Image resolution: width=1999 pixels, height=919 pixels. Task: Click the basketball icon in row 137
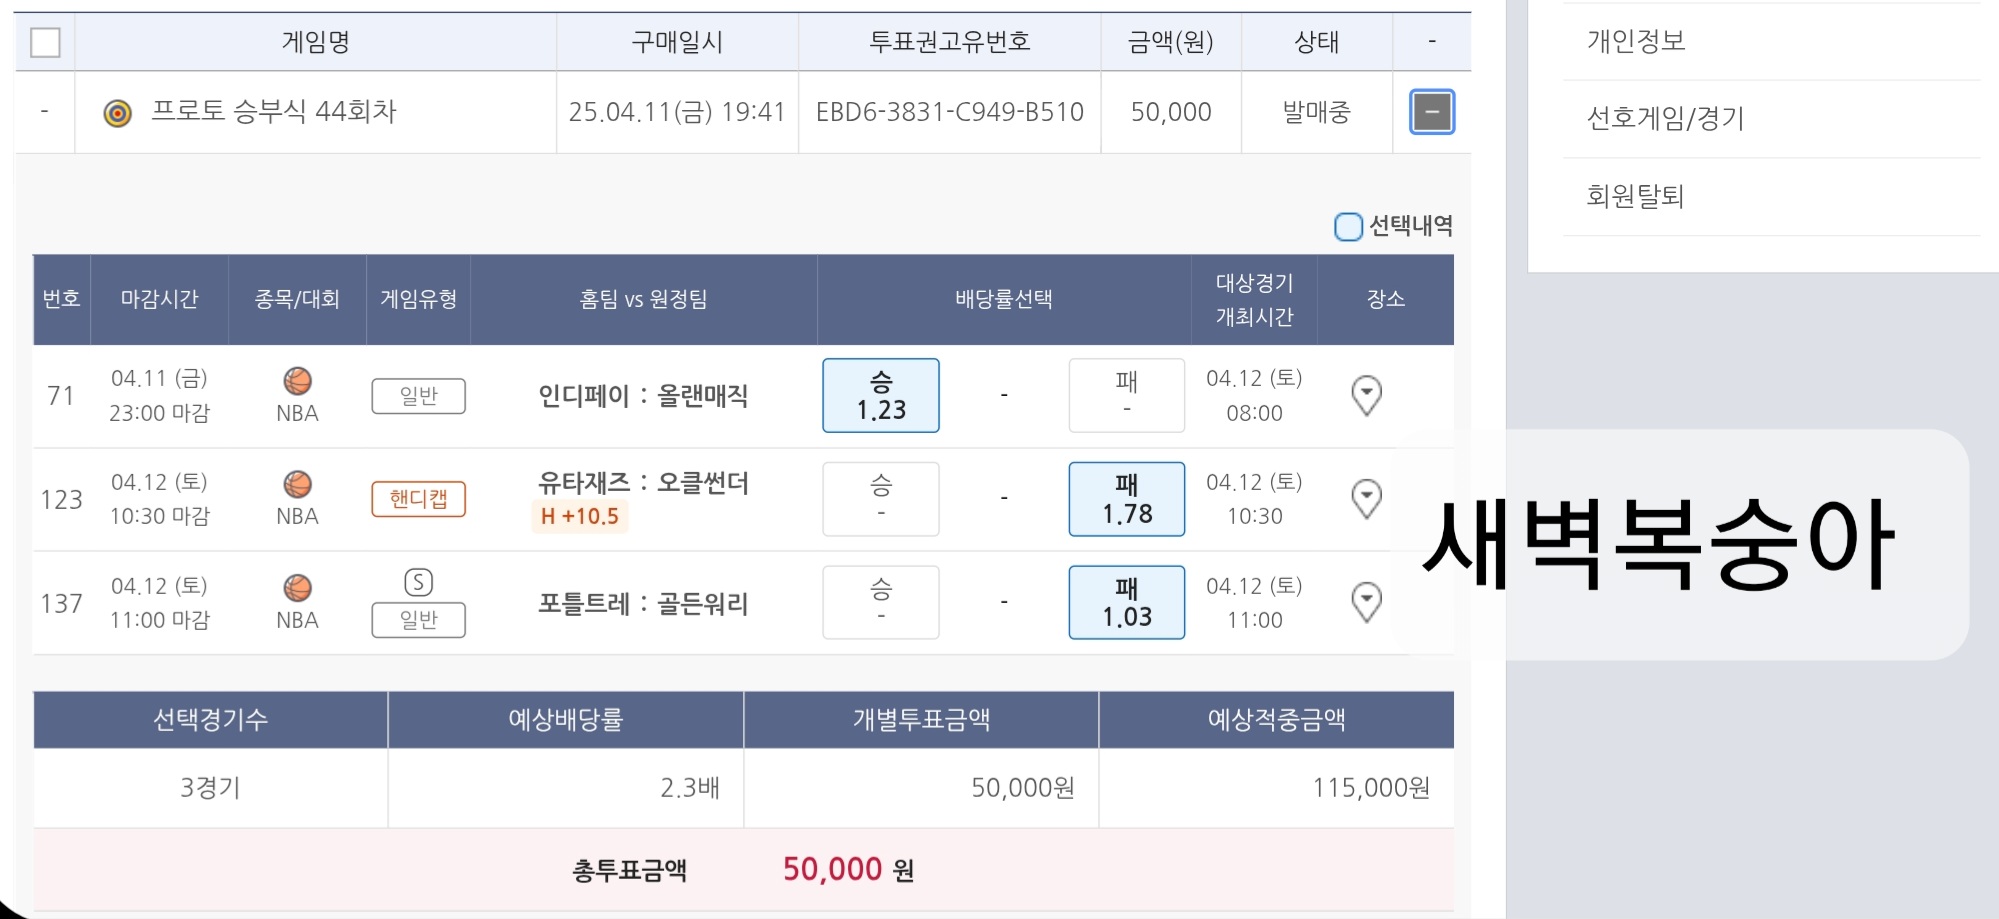(297, 588)
